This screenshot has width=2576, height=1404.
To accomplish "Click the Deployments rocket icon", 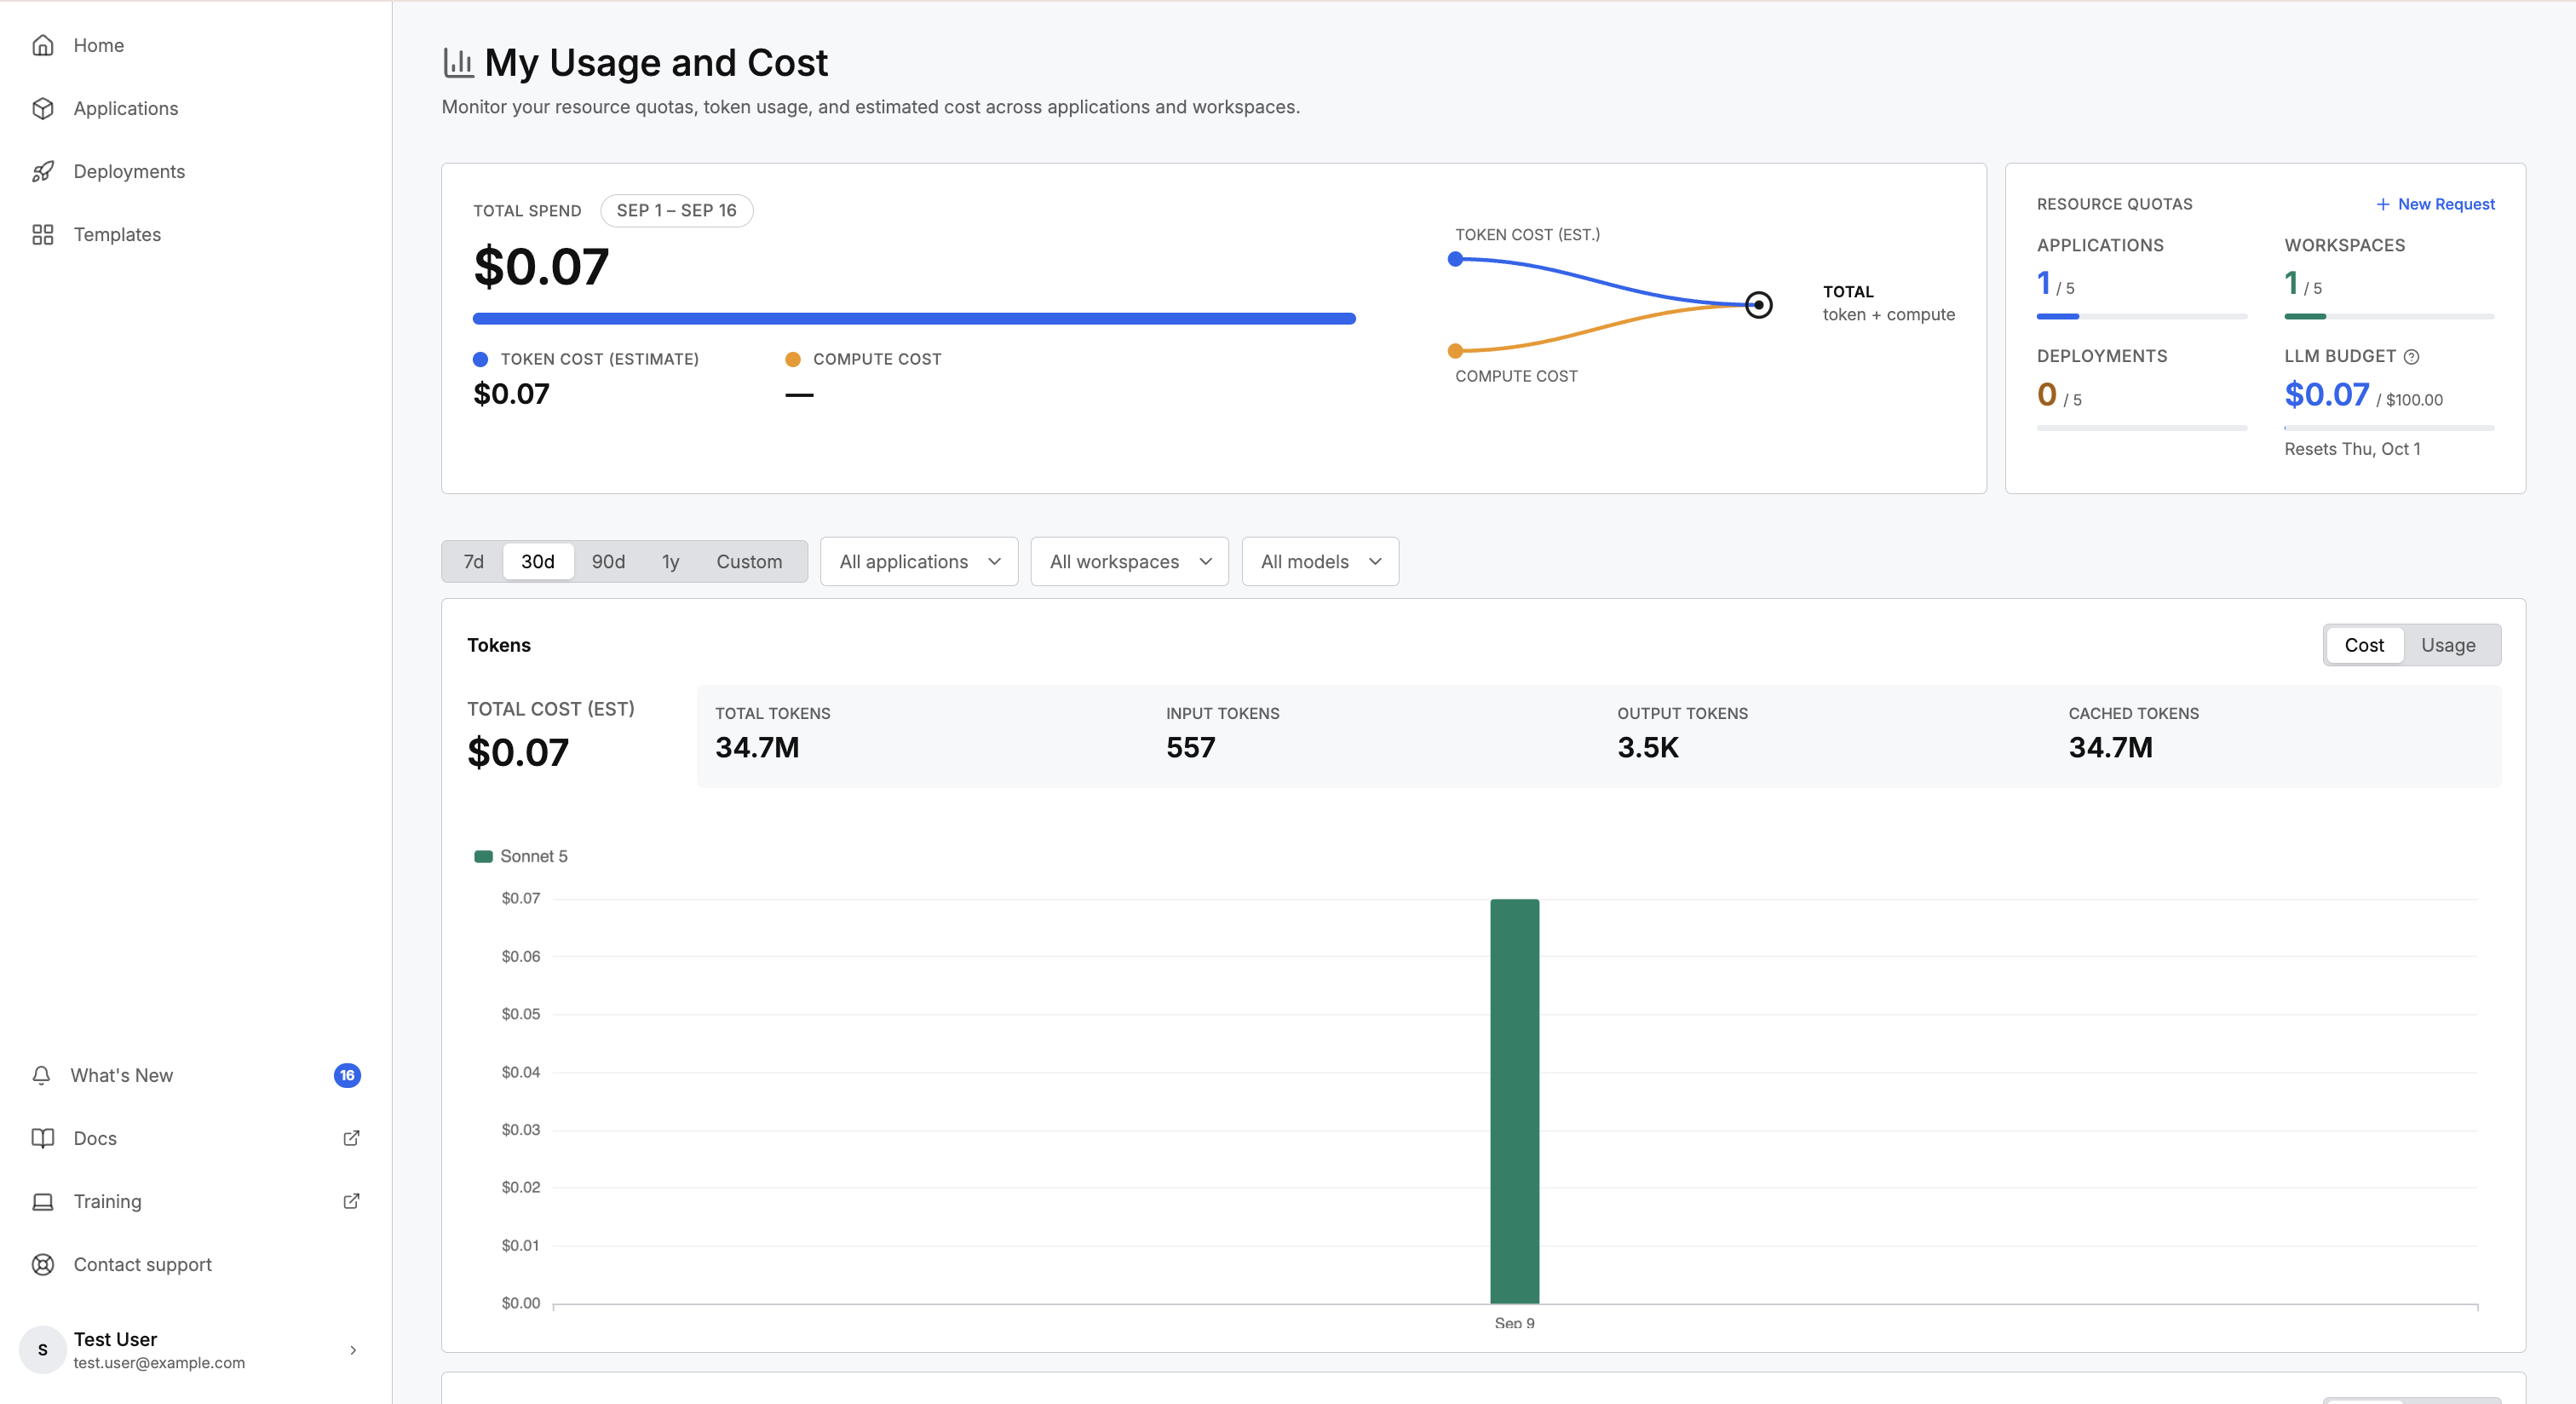I will pyautogui.click(x=42, y=171).
